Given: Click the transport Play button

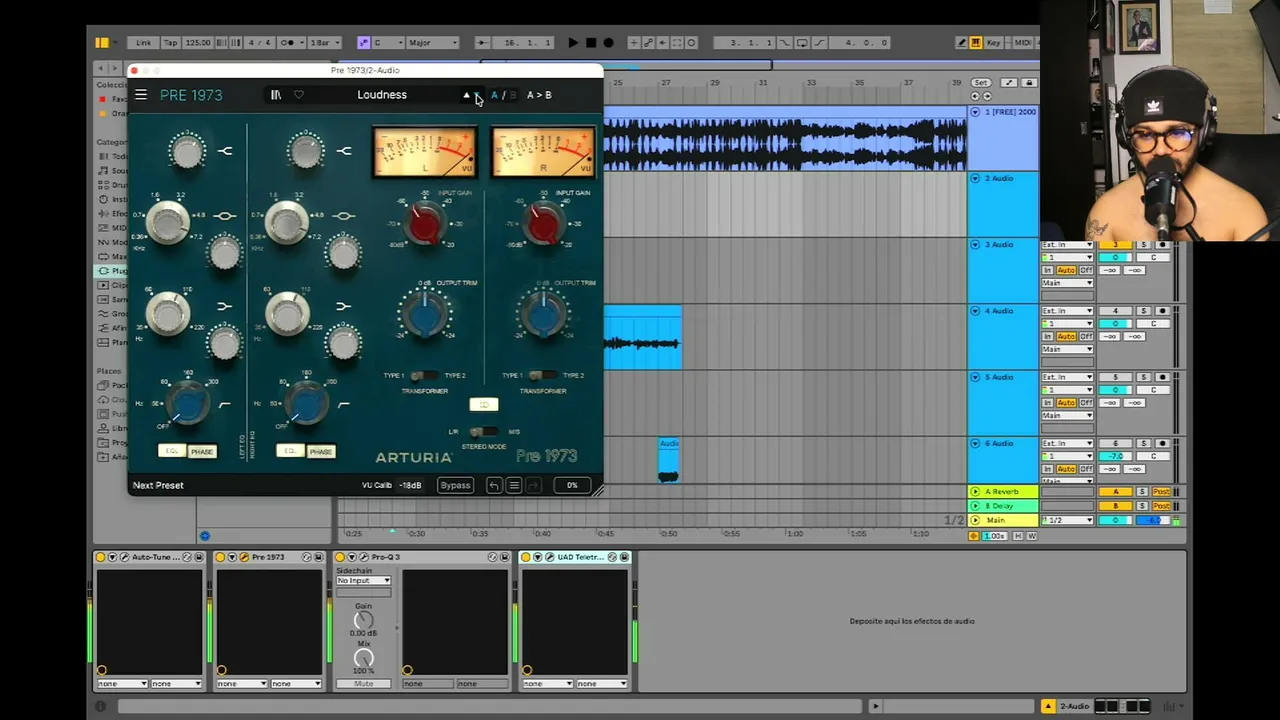Looking at the screenshot, I should (x=572, y=43).
